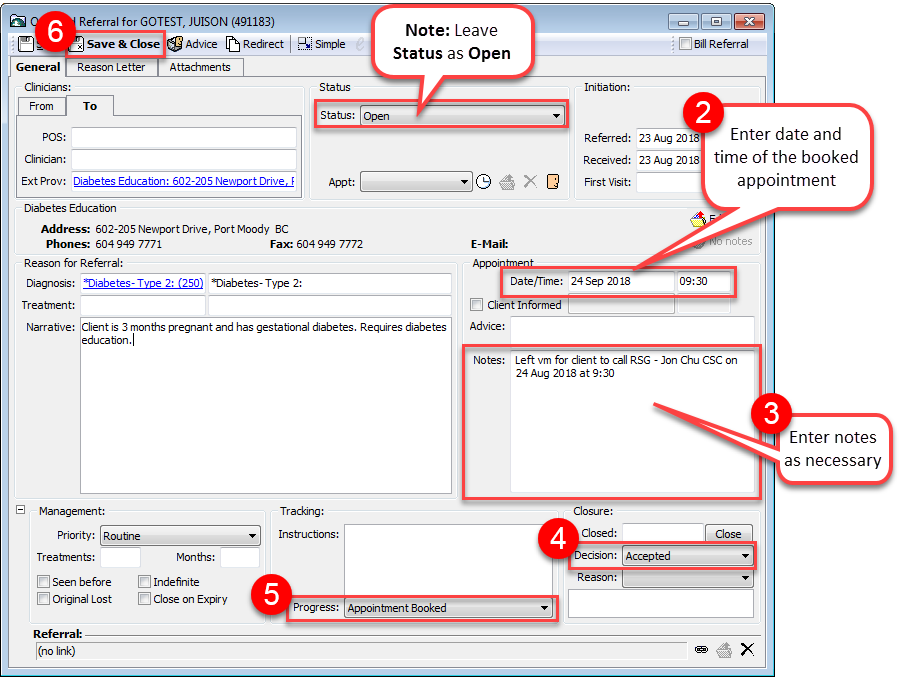The height and width of the screenshot is (677, 902).
Task: Open the Attachments tab
Action: click(x=200, y=67)
